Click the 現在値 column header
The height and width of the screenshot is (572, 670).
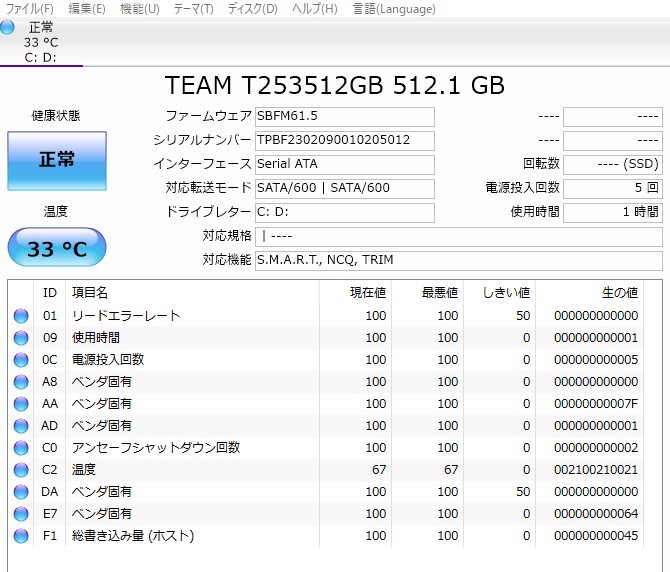click(x=355, y=293)
